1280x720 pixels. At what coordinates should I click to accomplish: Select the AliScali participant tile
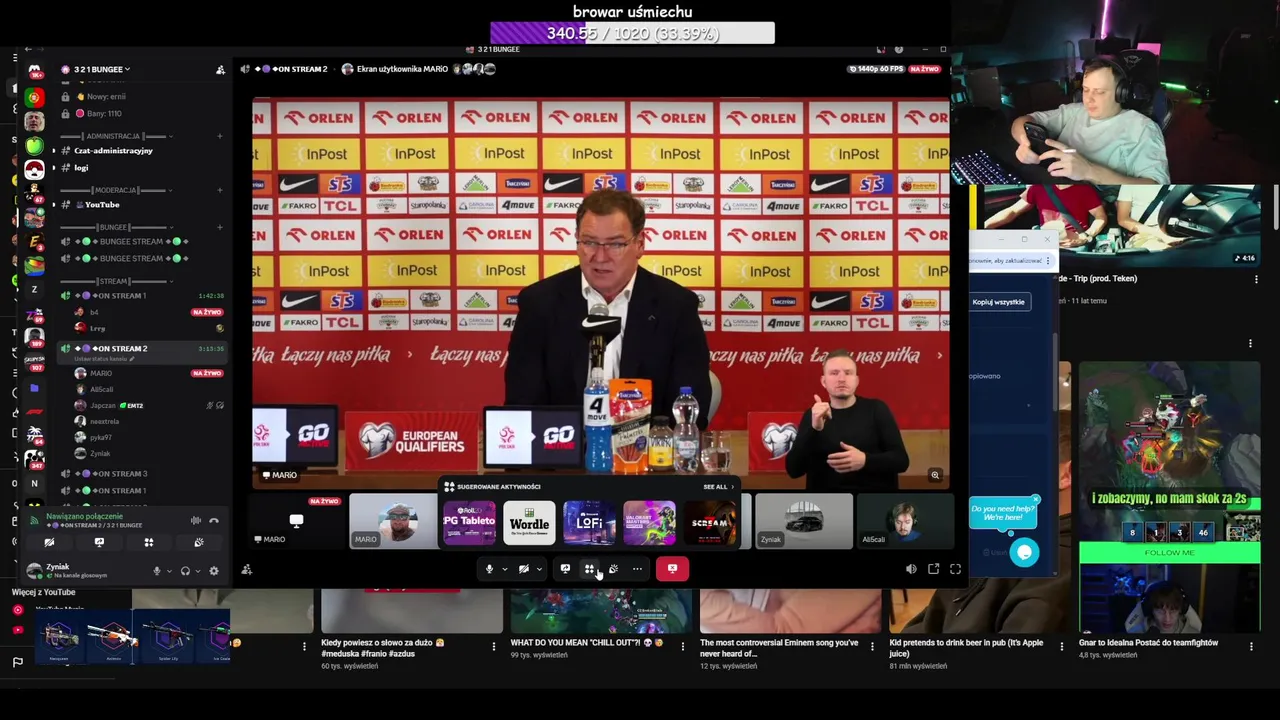pyautogui.click(x=904, y=521)
